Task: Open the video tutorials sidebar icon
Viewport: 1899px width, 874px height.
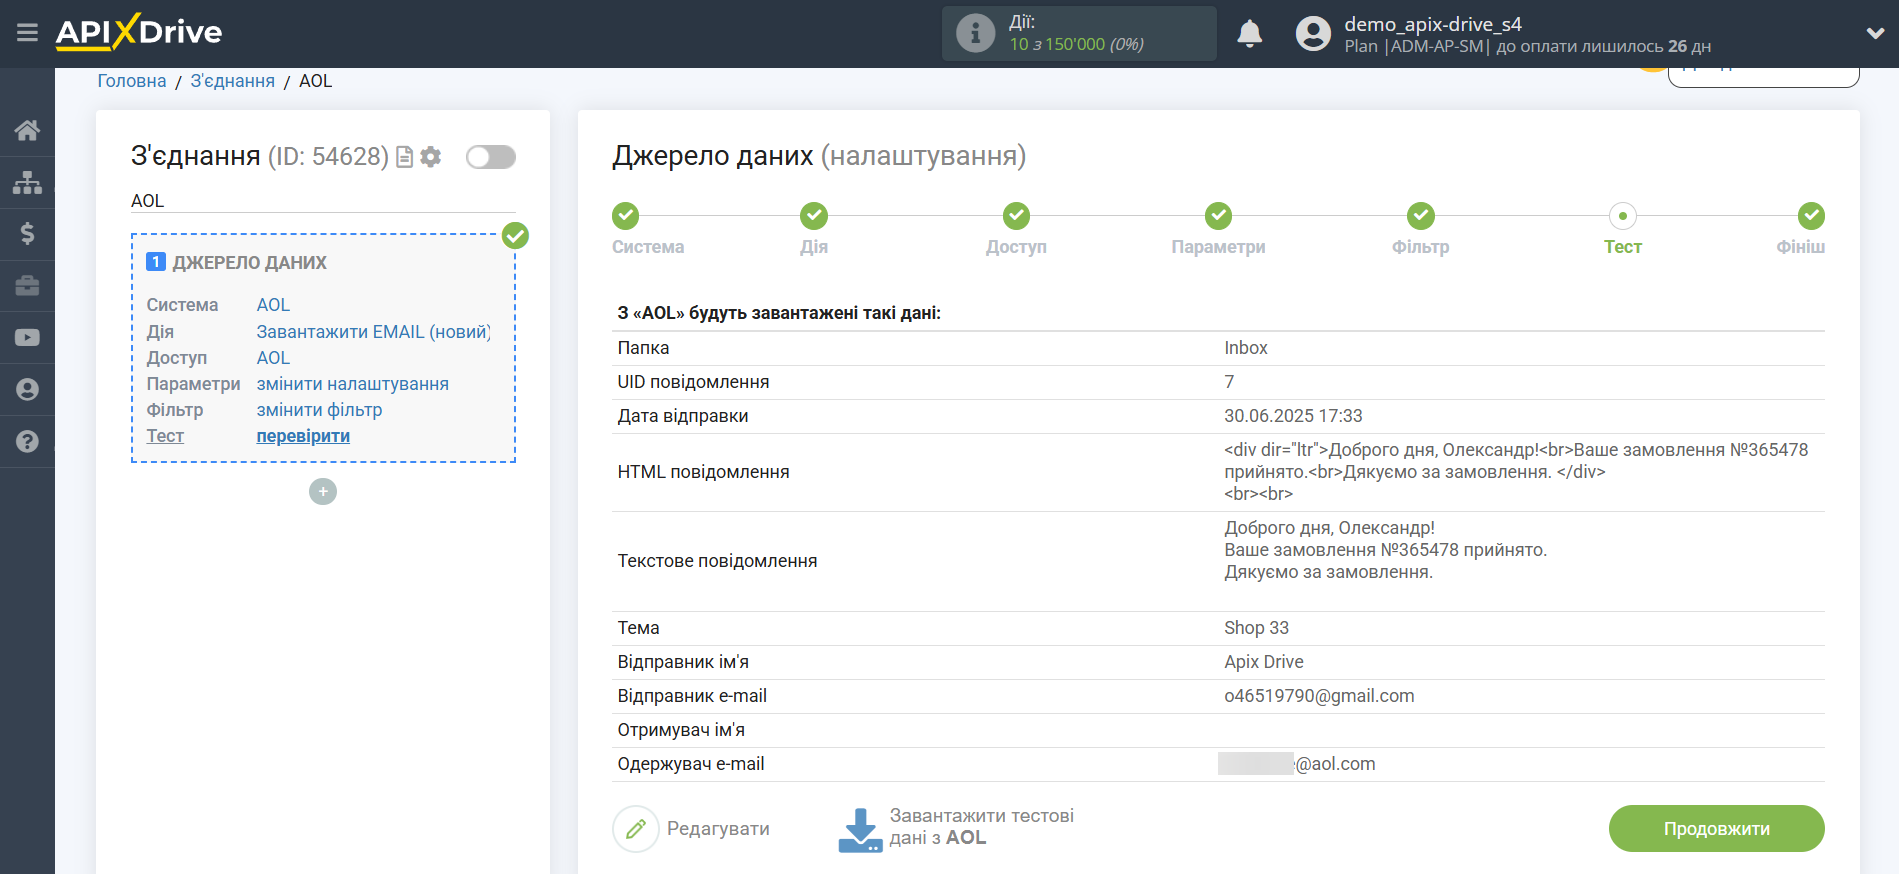Action: tap(27, 338)
